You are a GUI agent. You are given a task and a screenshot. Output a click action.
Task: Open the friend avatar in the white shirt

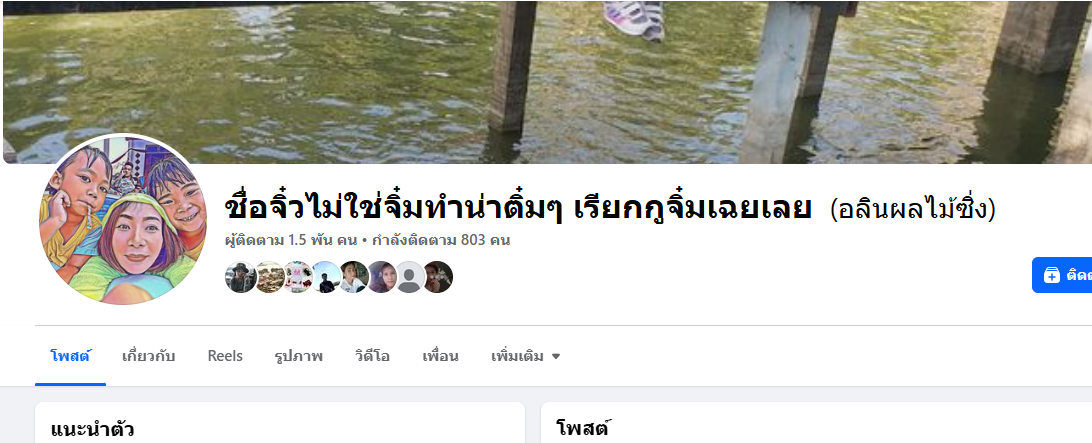coord(354,277)
